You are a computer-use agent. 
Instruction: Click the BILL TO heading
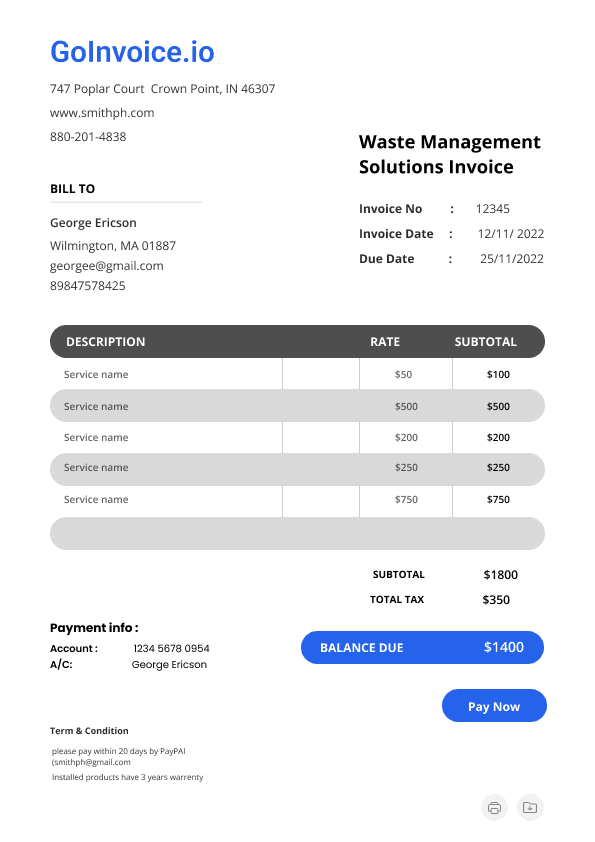[x=72, y=189]
